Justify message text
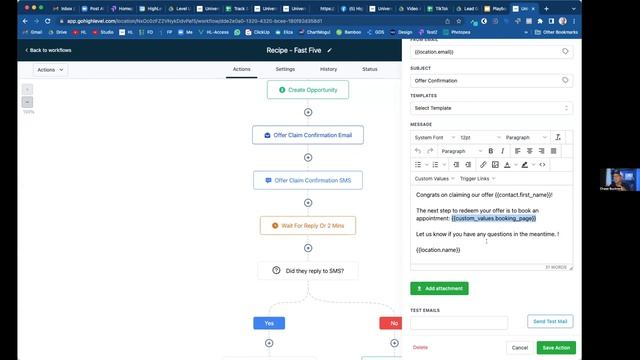The image size is (640, 360). click(553, 151)
